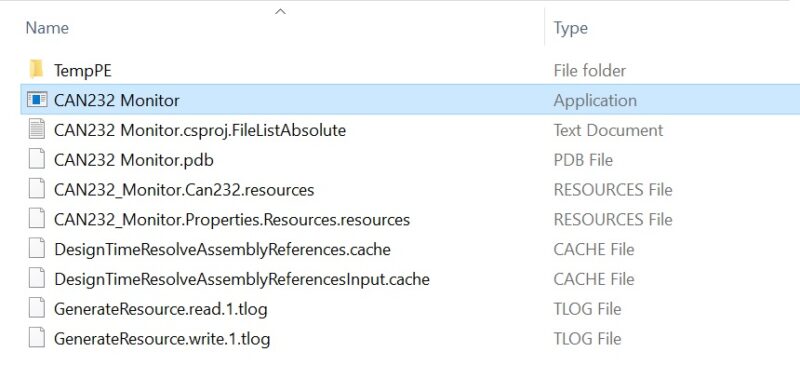
Task: Click the sort arrow above Name
Action: [280, 11]
